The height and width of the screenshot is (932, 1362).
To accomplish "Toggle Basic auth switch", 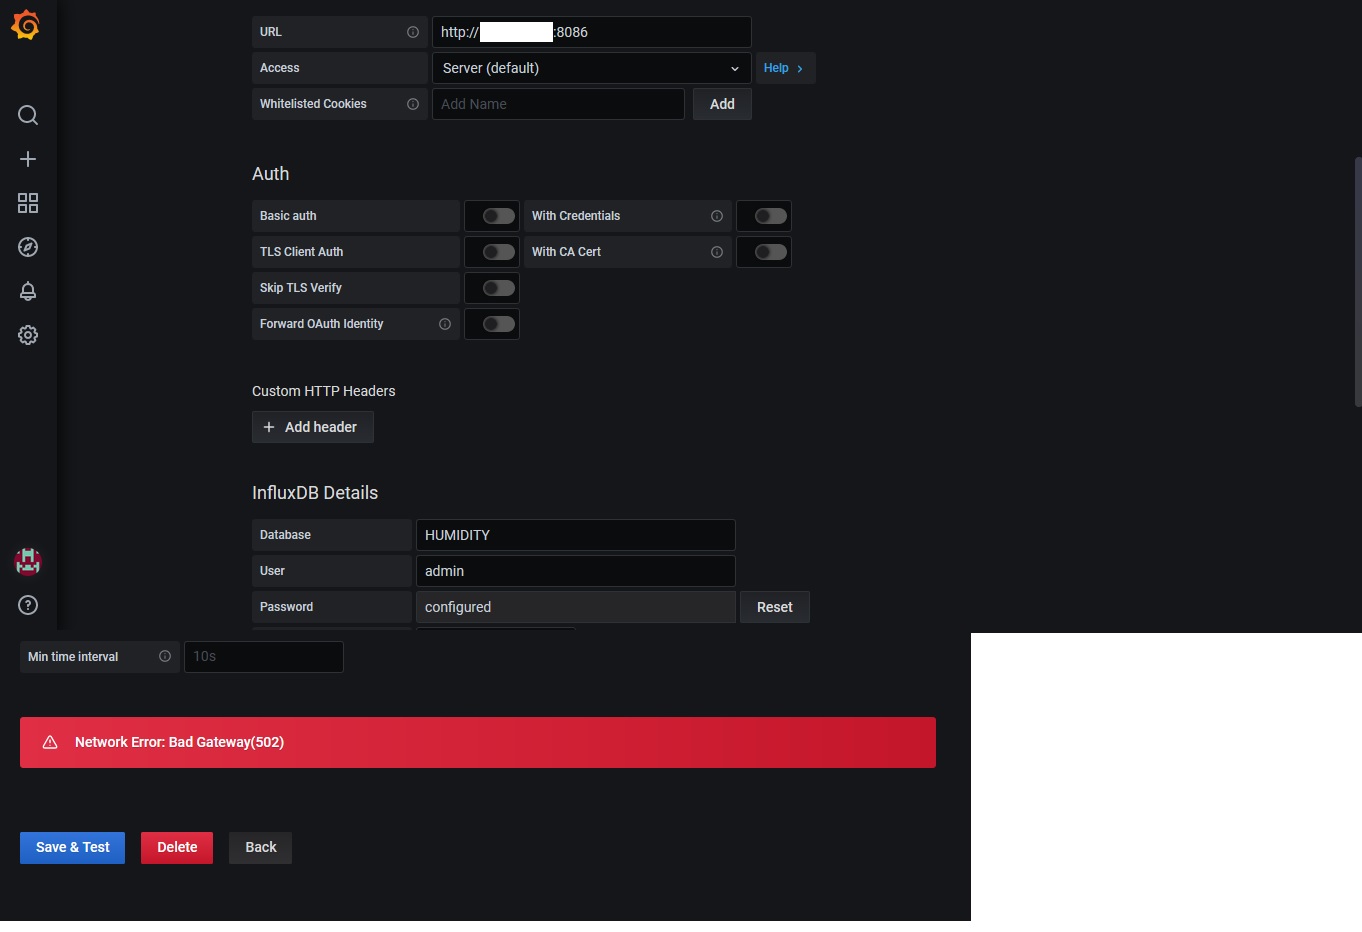I will 498,216.
